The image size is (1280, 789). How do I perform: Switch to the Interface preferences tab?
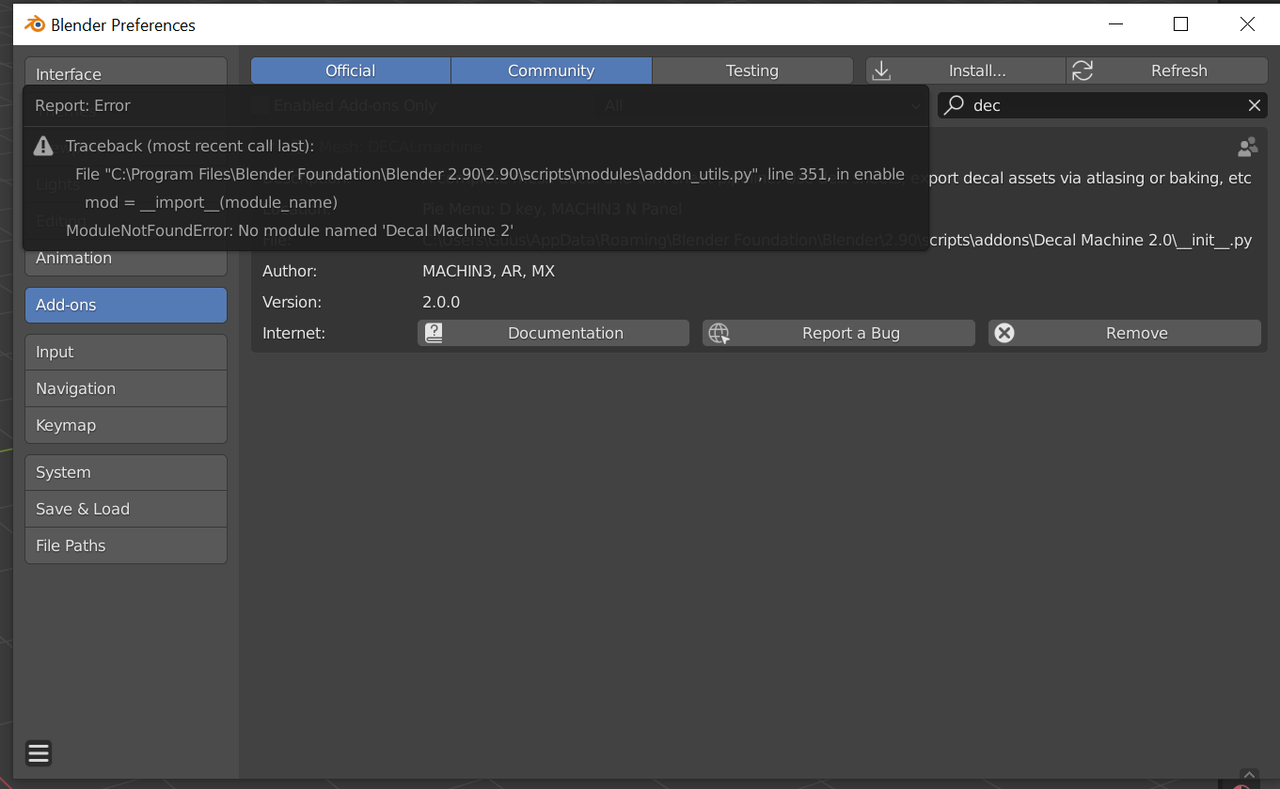point(126,72)
